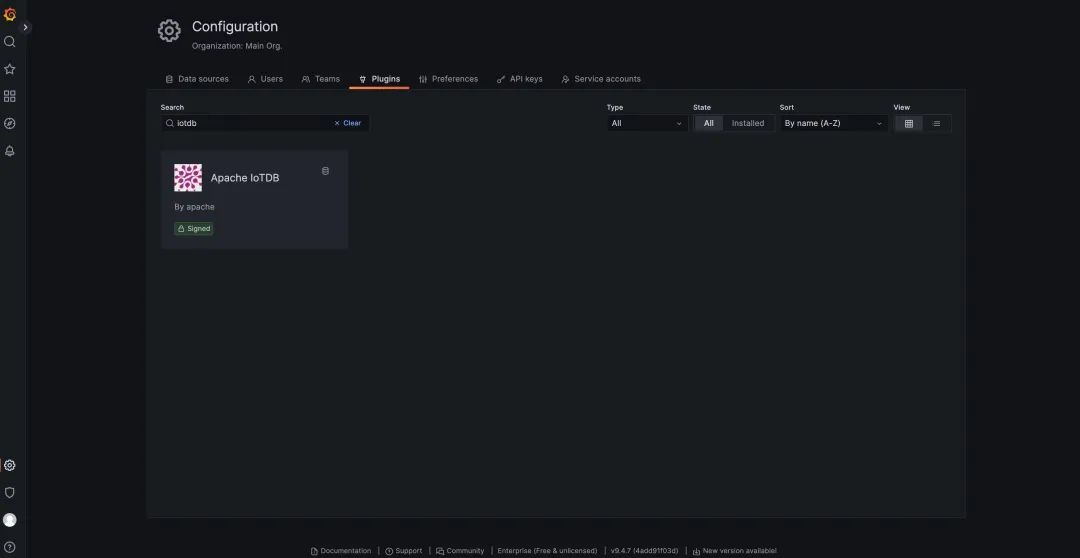The image size is (1080, 558).
Task: Click the 'Organization: Main Org.' subtitle
Action: (237, 46)
